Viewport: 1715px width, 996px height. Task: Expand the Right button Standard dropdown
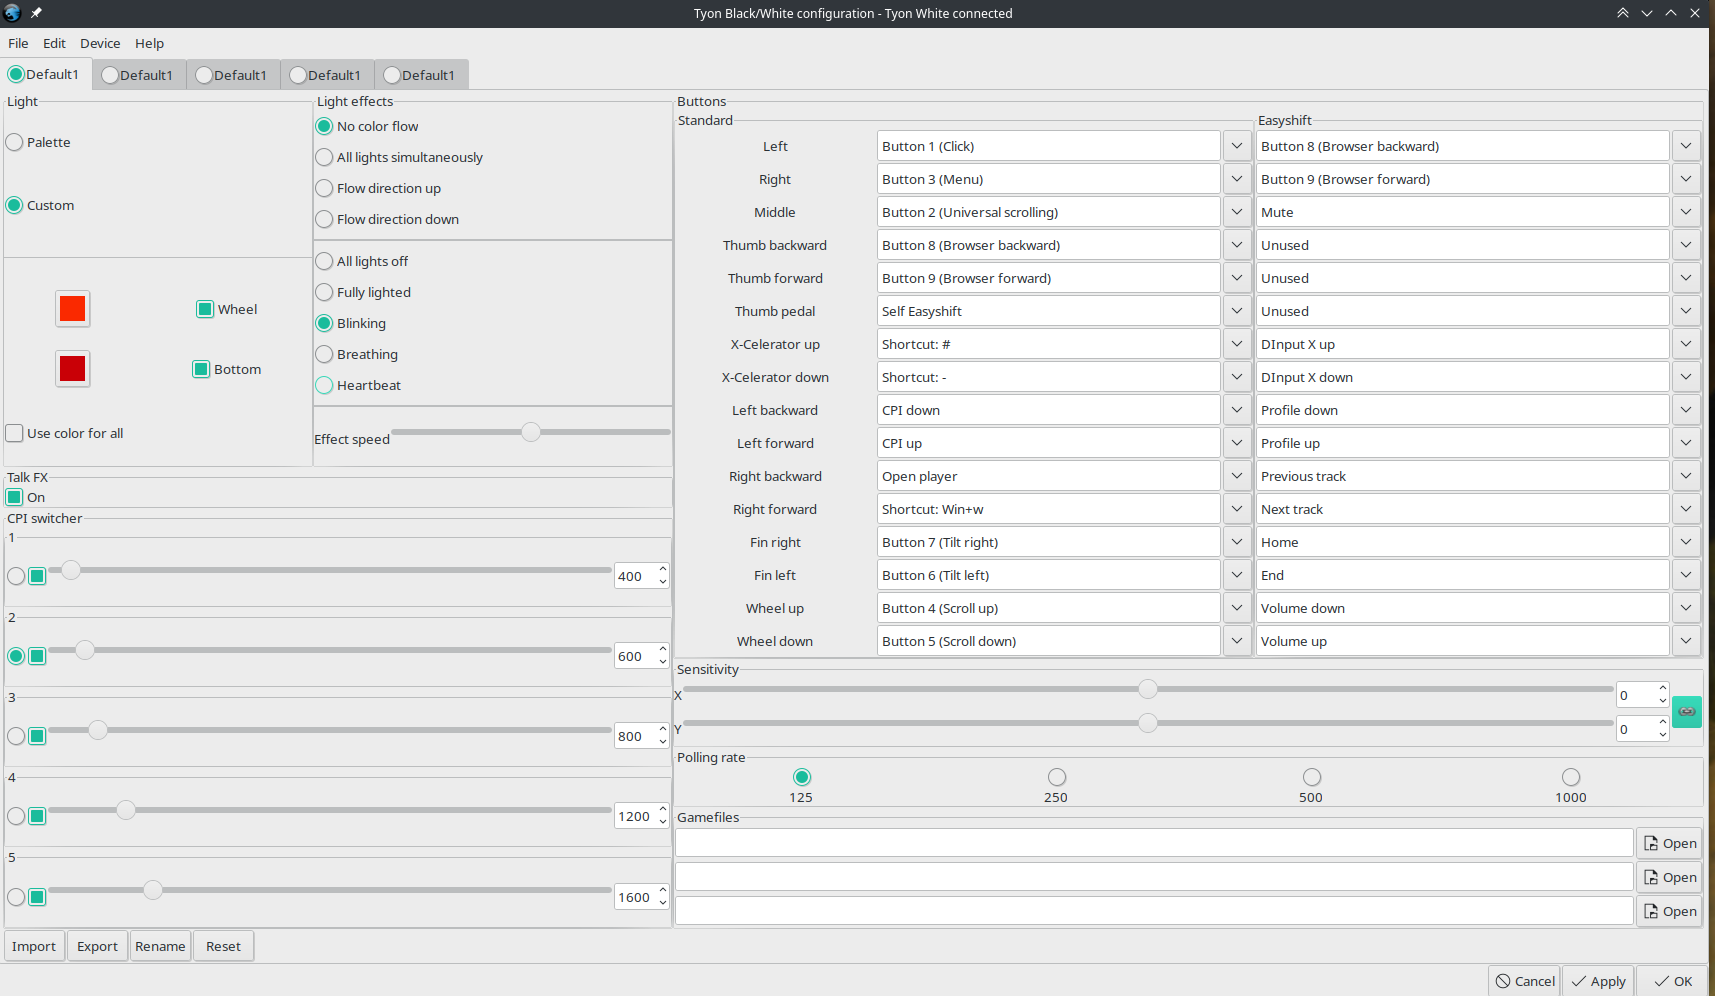coord(1237,179)
